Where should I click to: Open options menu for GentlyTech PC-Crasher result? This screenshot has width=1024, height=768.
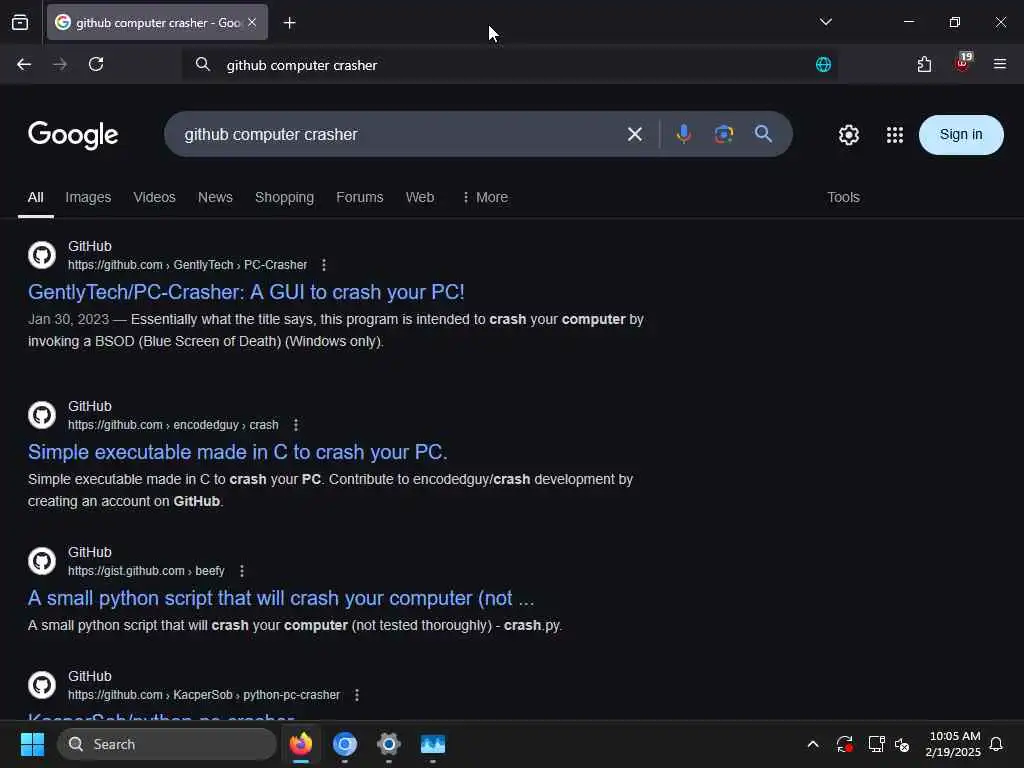tap(324, 265)
